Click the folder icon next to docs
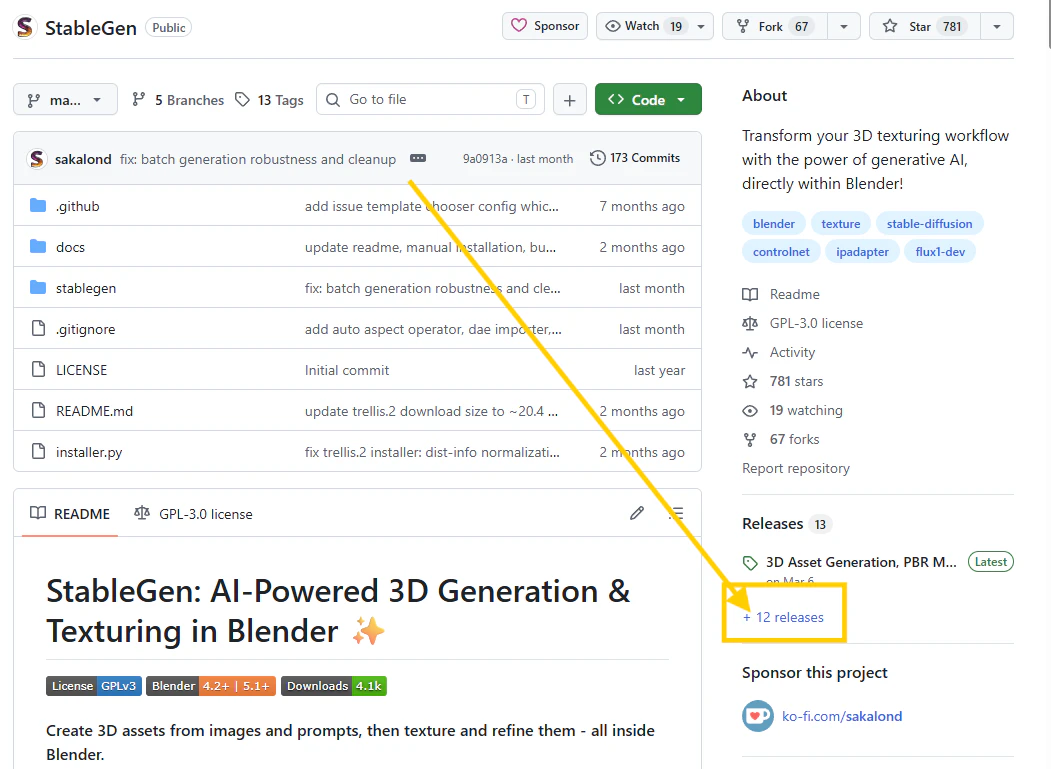 coord(38,247)
